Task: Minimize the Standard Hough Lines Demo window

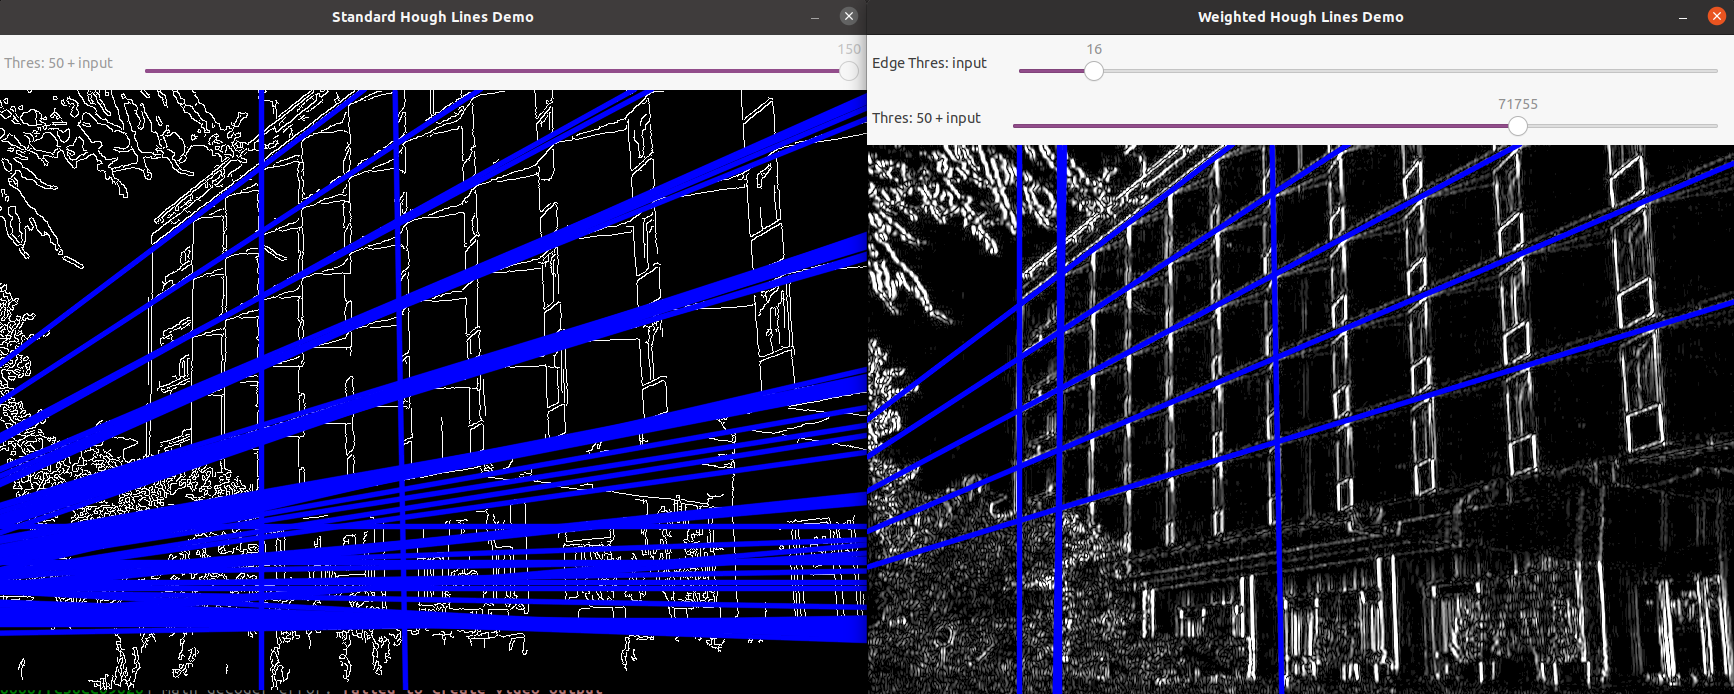Action: click(x=815, y=17)
